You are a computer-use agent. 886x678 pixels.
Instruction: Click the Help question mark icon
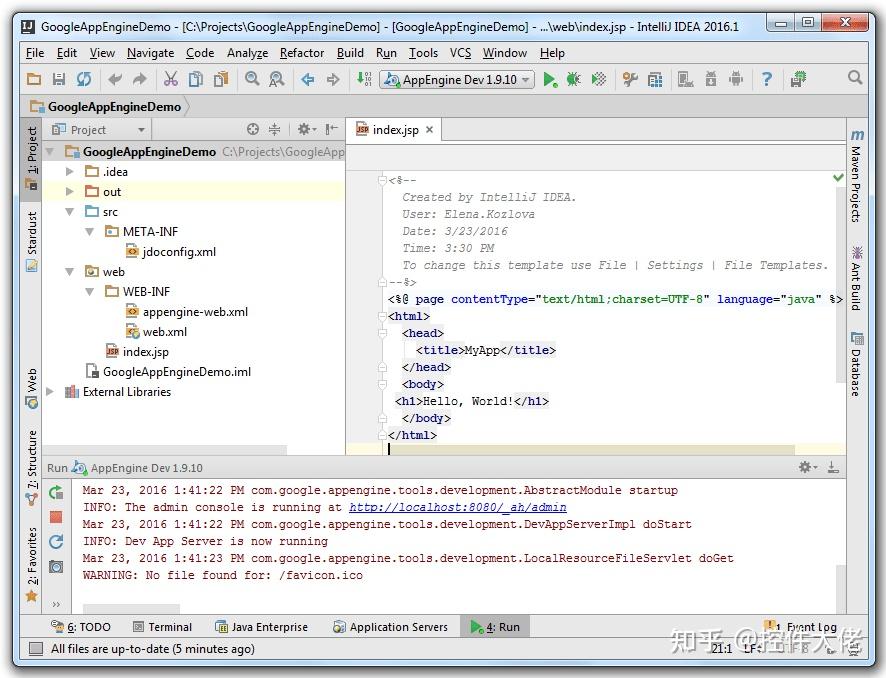(x=766, y=79)
